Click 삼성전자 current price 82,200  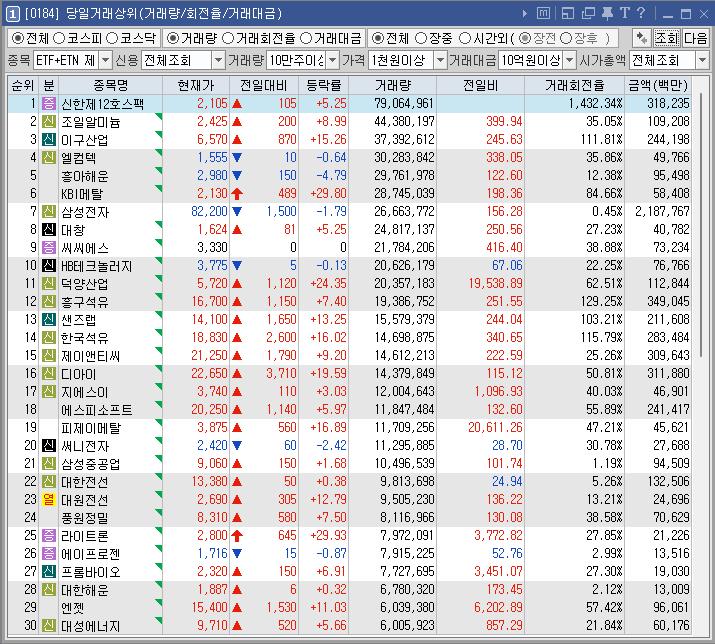209,211
